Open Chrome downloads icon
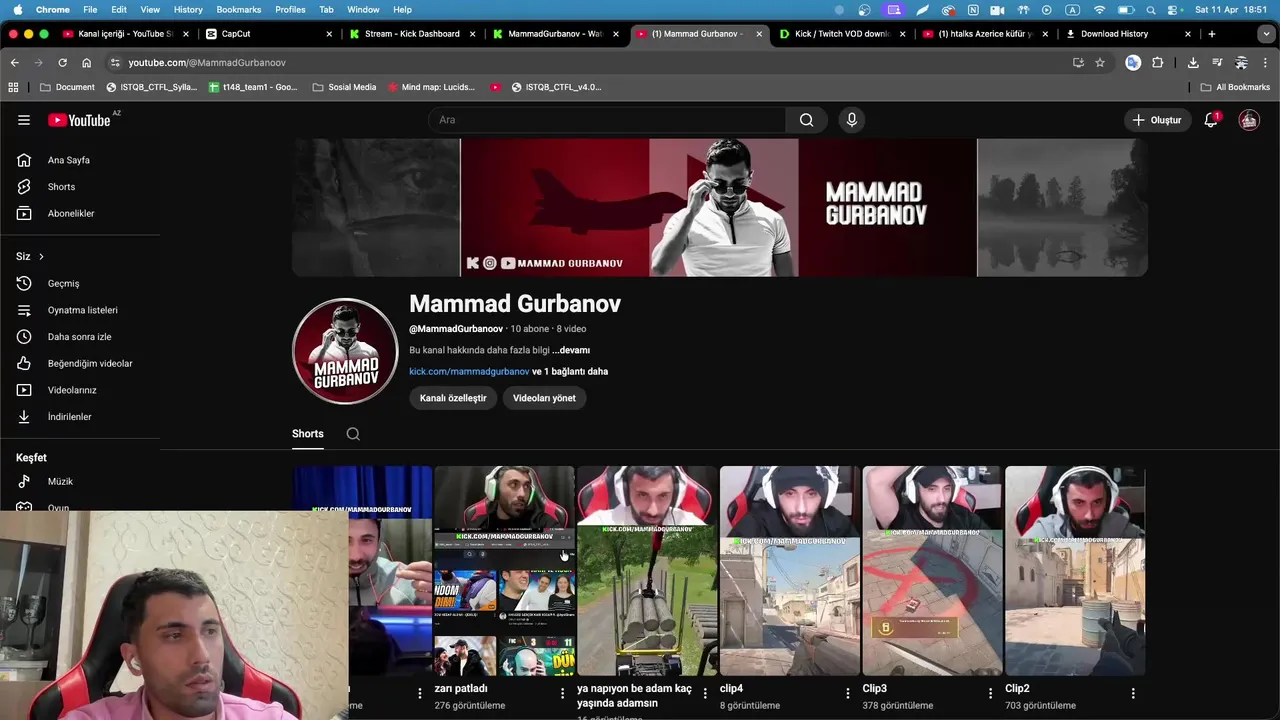The width and height of the screenshot is (1280, 720). [x=1193, y=62]
